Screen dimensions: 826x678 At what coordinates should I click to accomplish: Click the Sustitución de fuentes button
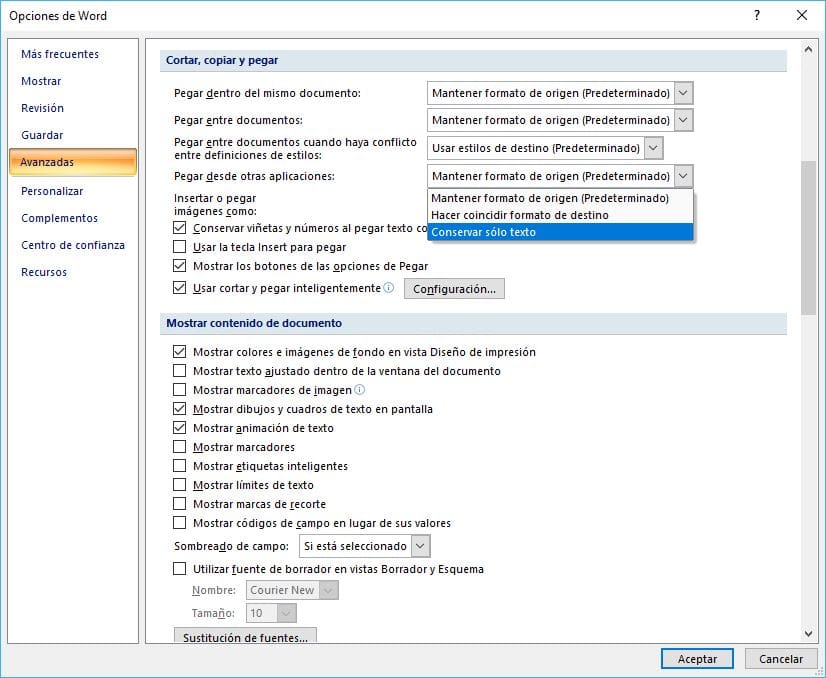tap(245, 639)
